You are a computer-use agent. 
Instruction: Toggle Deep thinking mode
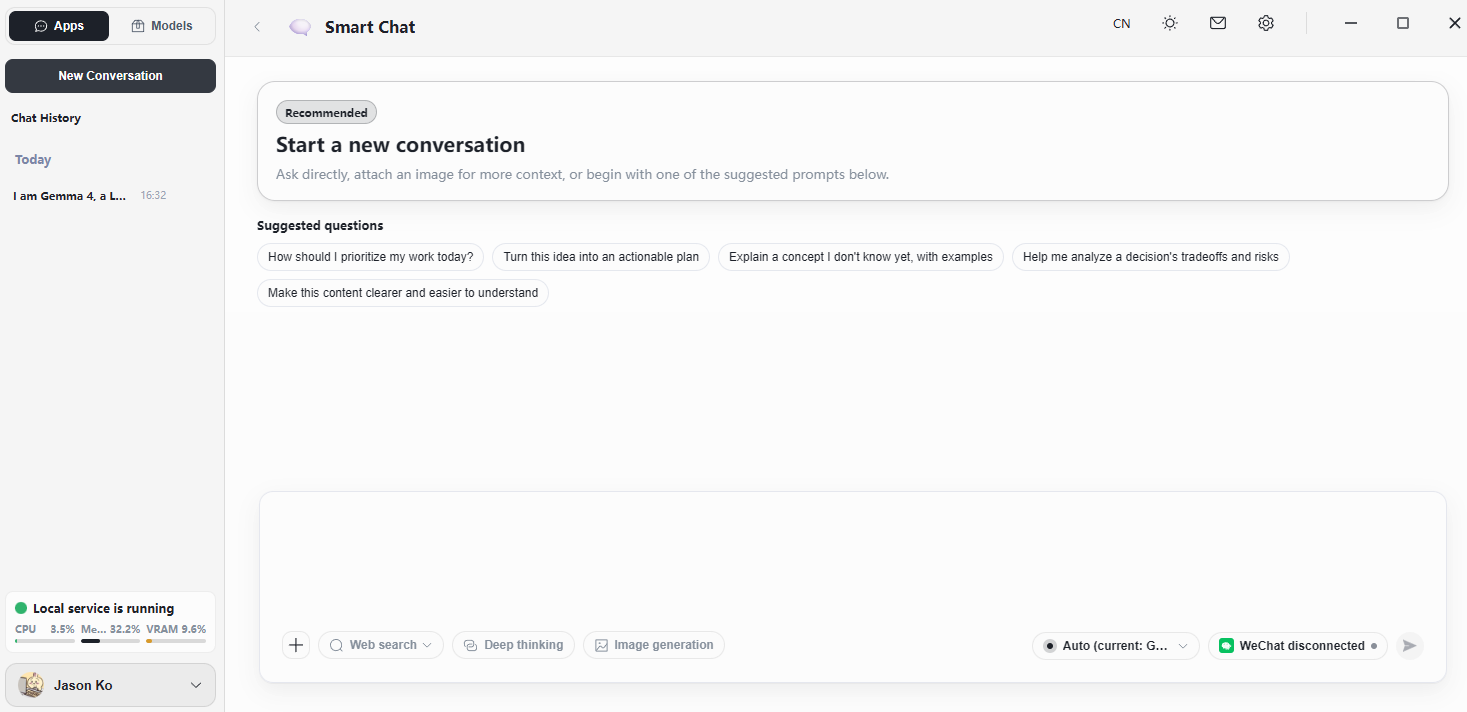514,645
